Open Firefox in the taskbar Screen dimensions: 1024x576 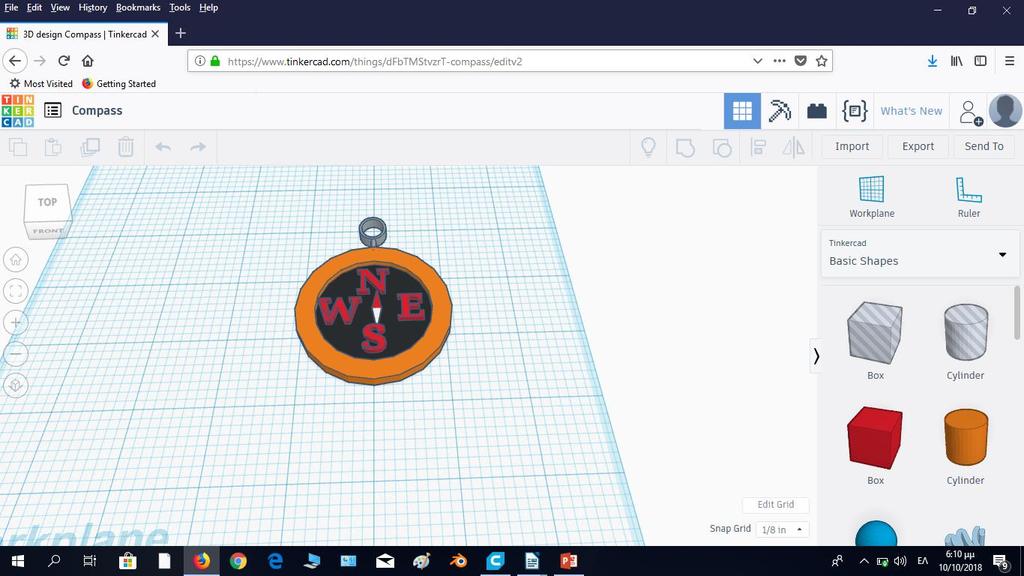(202, 561)
